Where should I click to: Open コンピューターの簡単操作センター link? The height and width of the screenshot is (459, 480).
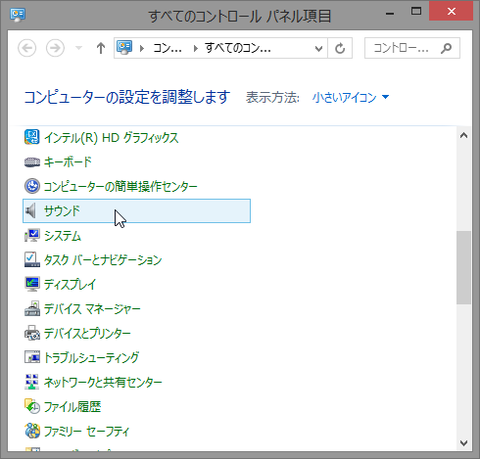(121, 186)
